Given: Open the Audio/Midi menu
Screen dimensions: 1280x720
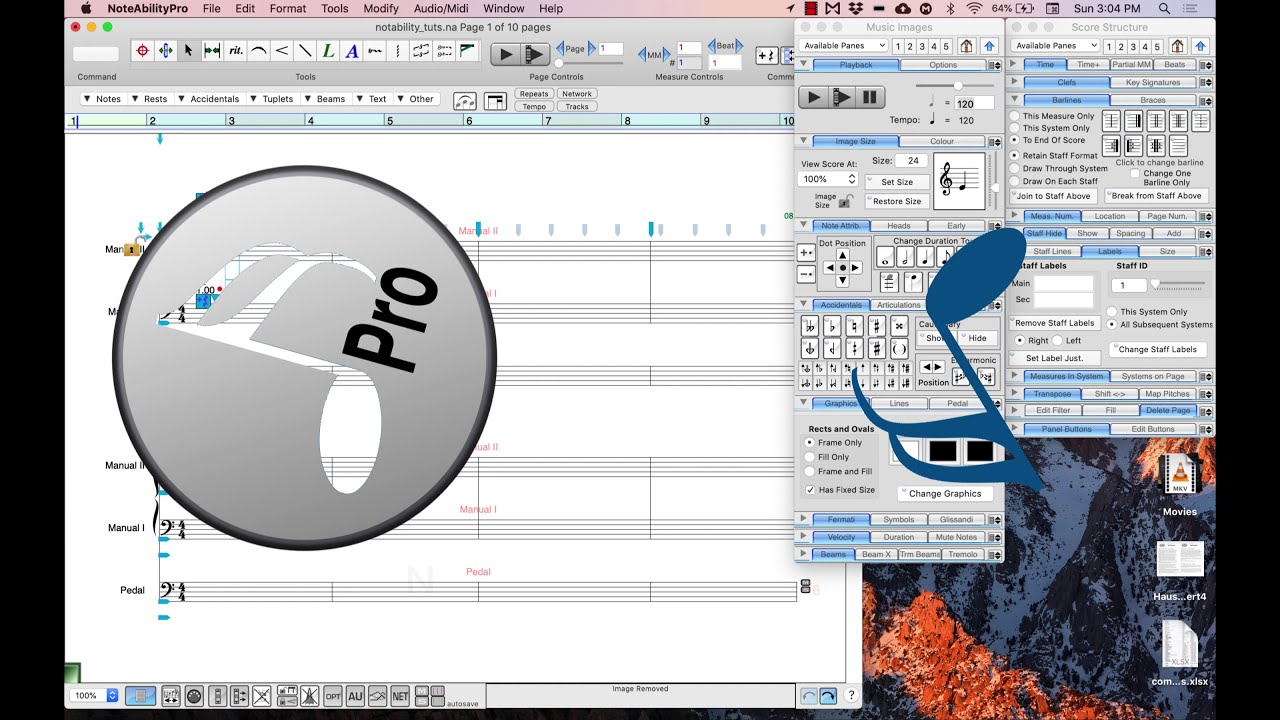Looking at the screenshot, I should (x=441, y=8).
